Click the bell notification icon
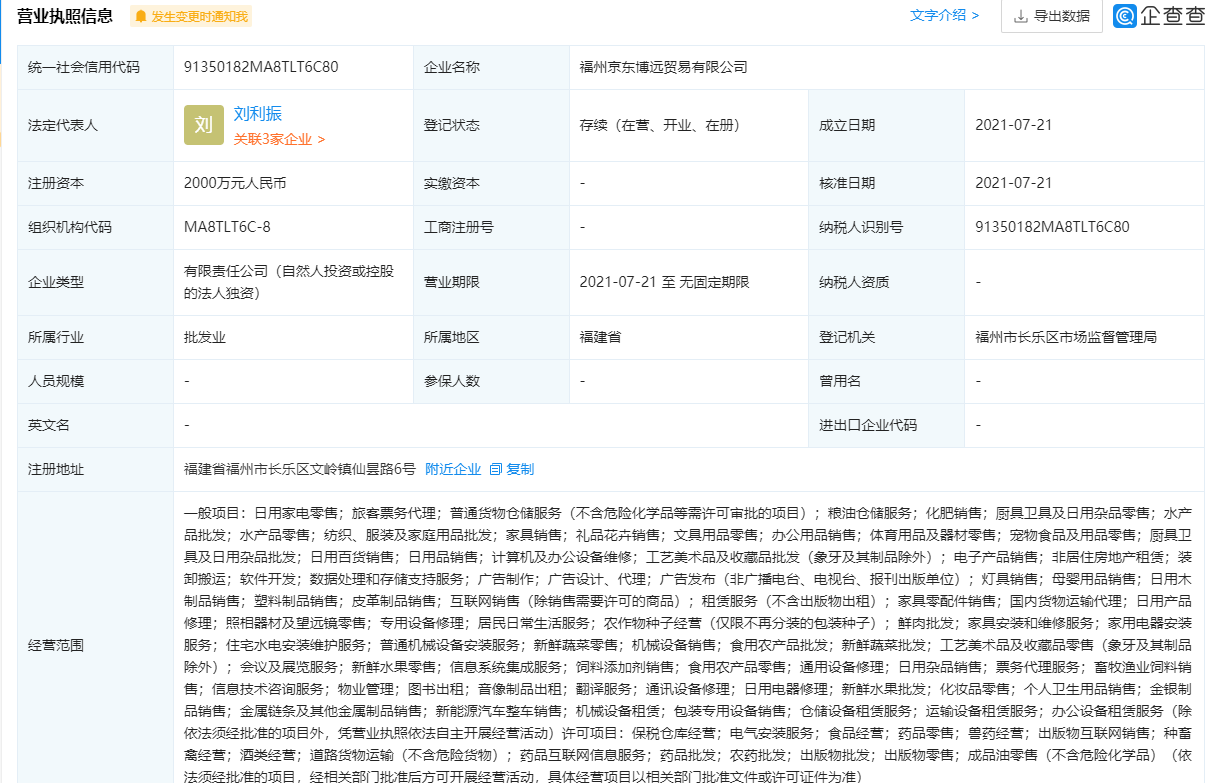 141,16
